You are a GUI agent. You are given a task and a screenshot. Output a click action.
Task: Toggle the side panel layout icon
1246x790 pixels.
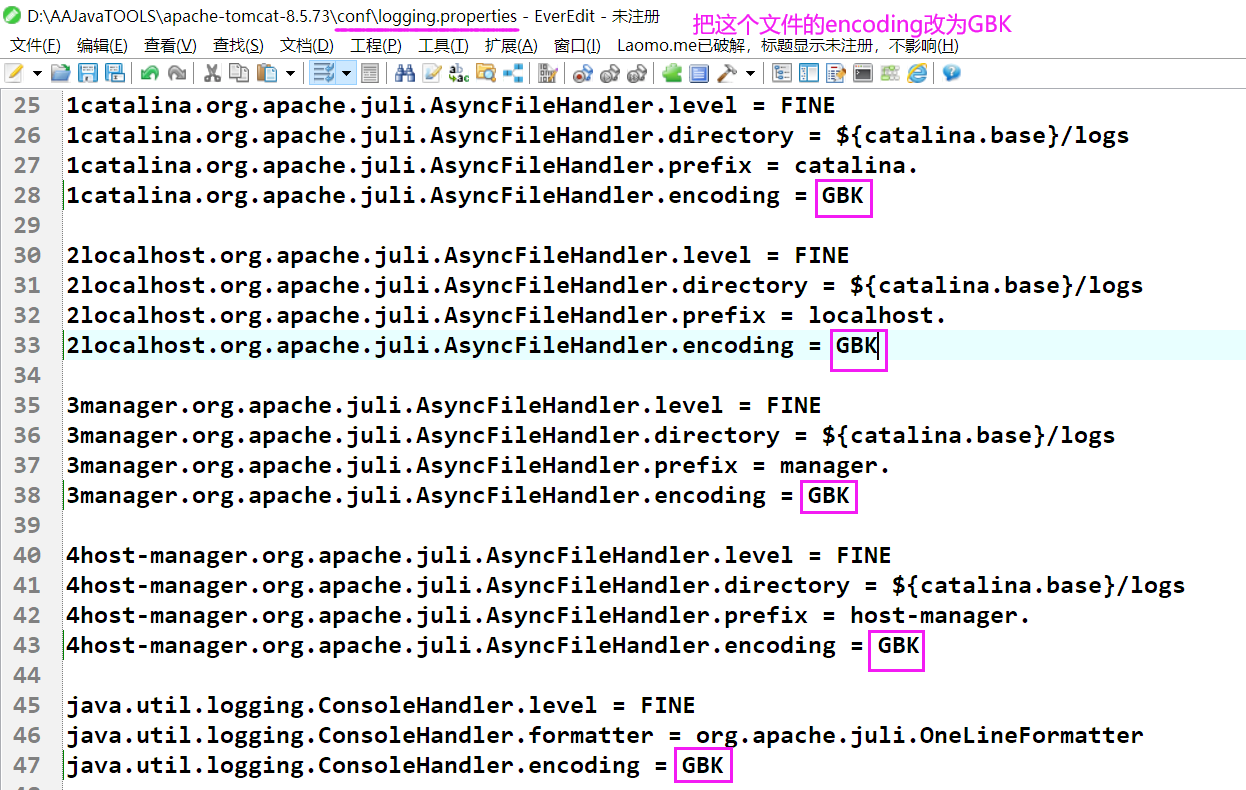point(809,73)
